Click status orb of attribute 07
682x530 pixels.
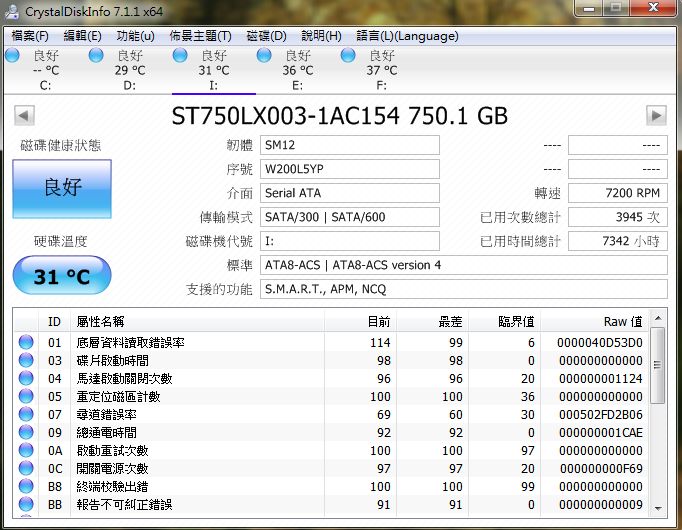pyautogui.click(x=26, y=414)
